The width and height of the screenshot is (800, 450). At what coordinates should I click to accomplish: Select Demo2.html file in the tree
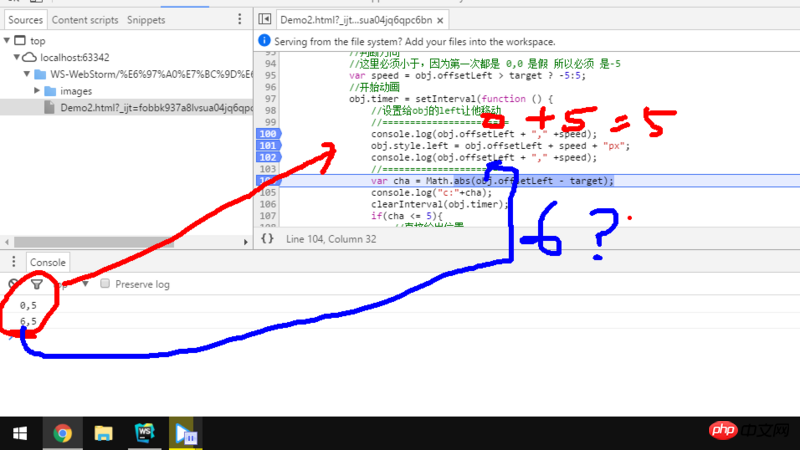click(127, 108)
